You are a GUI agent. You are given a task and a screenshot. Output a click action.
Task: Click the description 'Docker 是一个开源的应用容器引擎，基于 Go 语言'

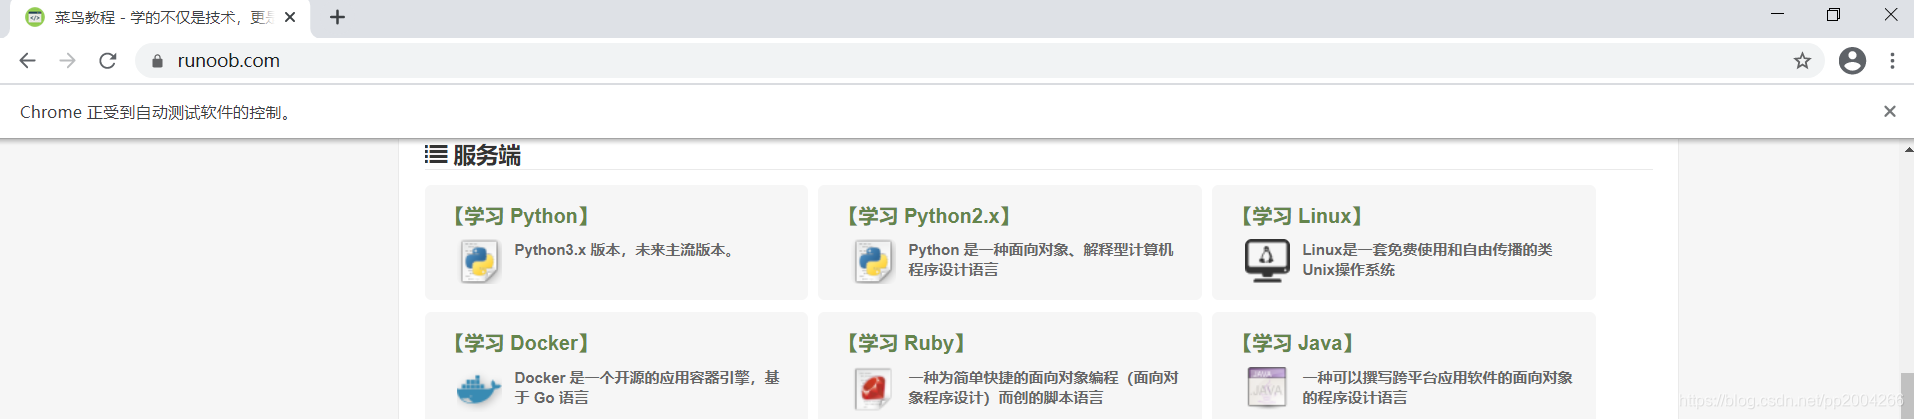(x=647, y=388)
